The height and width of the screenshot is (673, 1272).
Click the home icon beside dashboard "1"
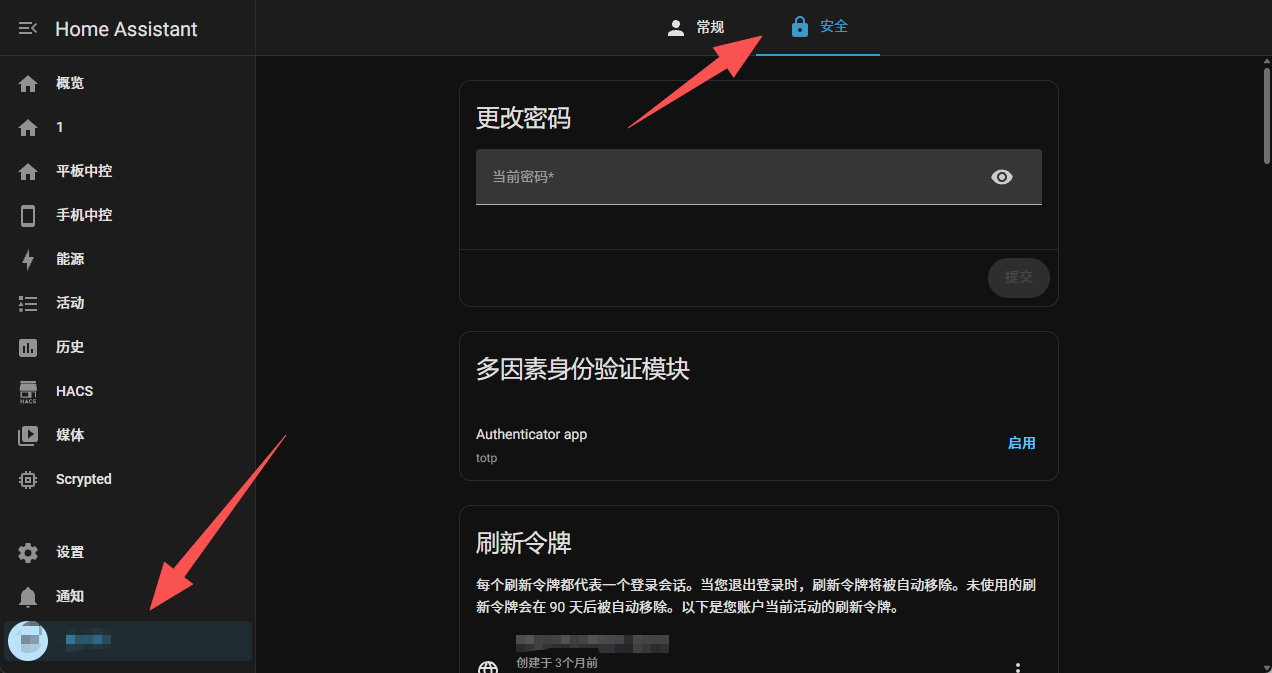[x=28, y=128]
